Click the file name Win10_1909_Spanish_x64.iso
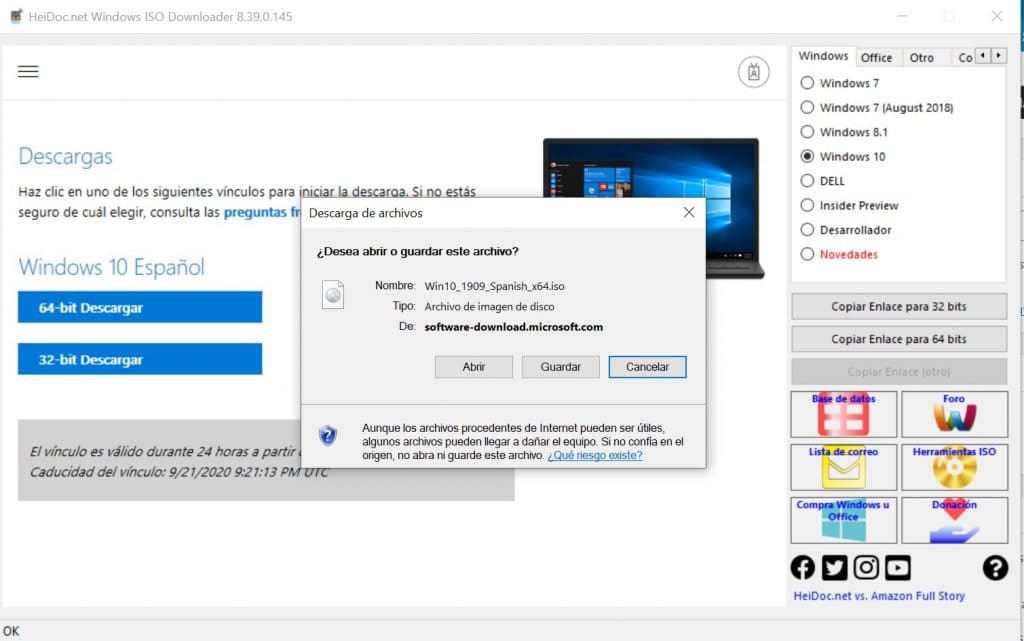This screenshot has width=1024, height=641. 494,286
